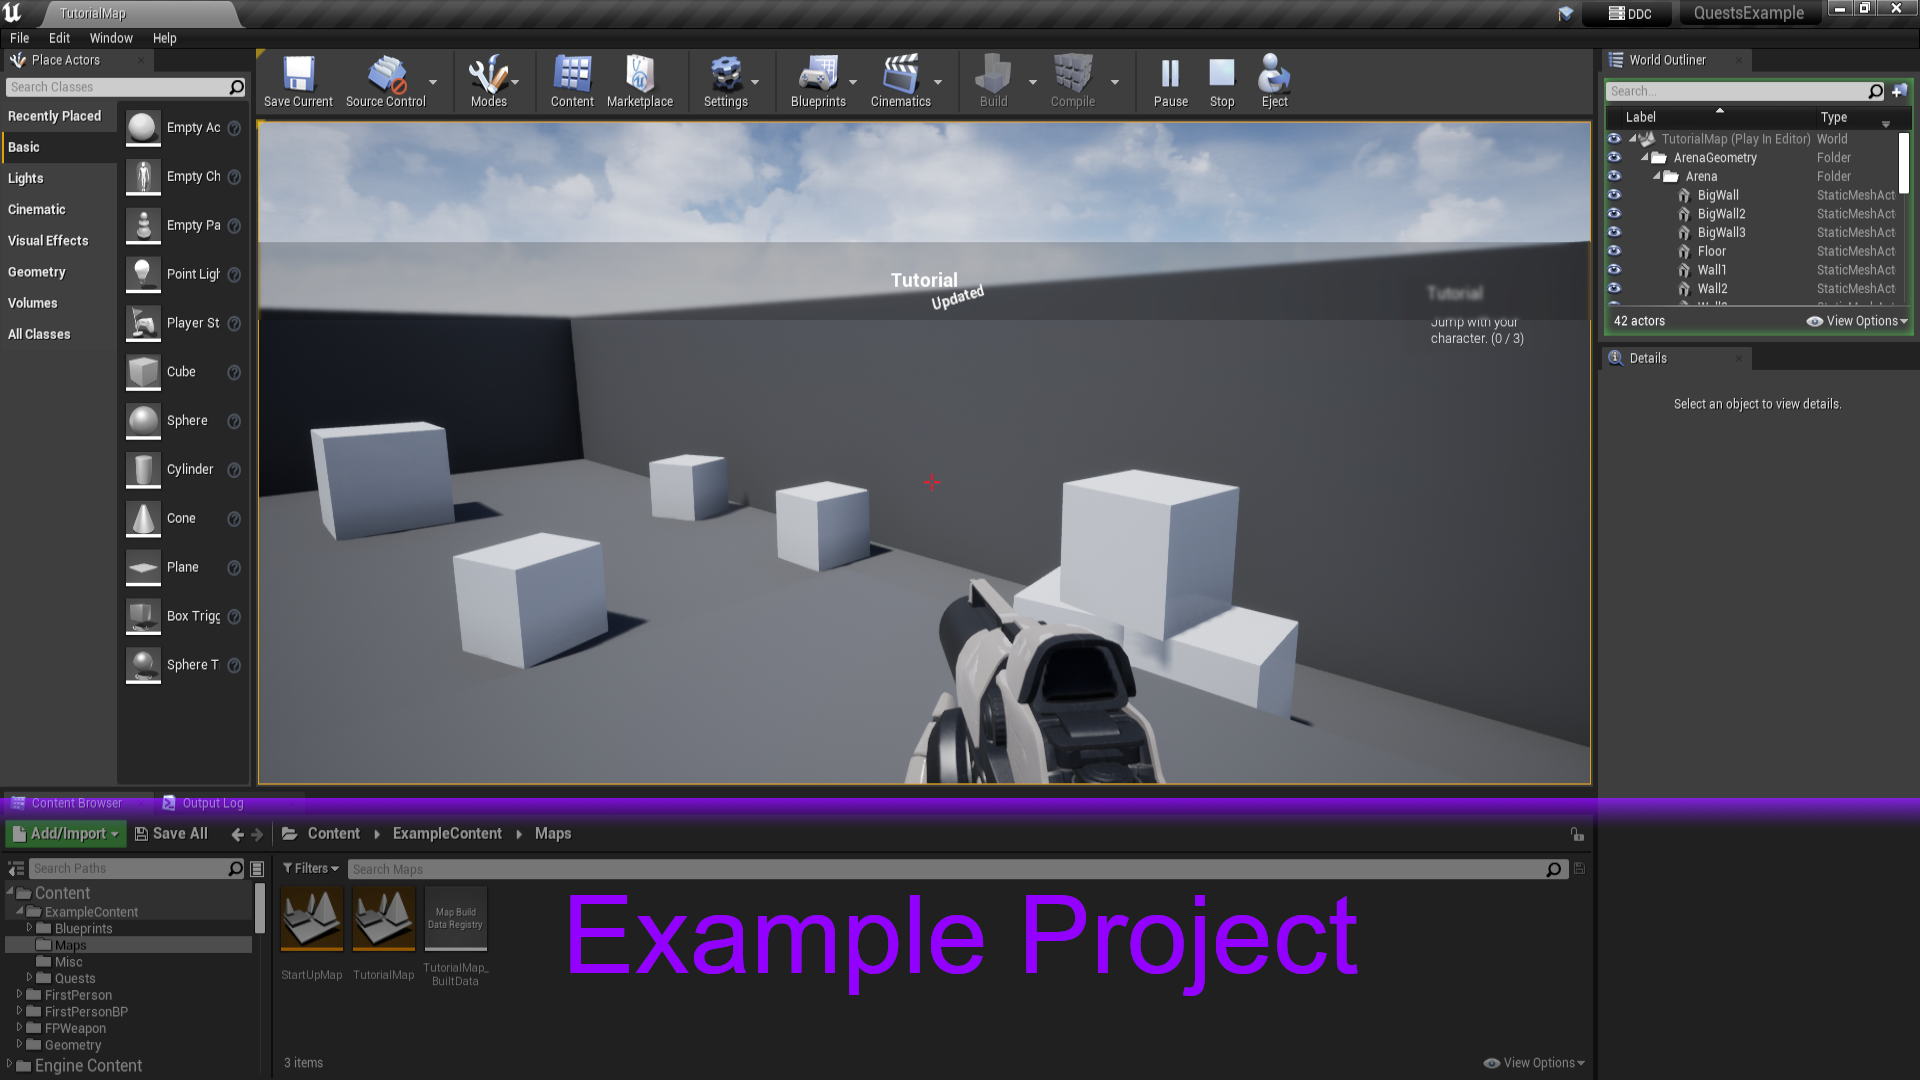Open the Edit menu
This screenshot has width=1920, height=1080.
59,38
